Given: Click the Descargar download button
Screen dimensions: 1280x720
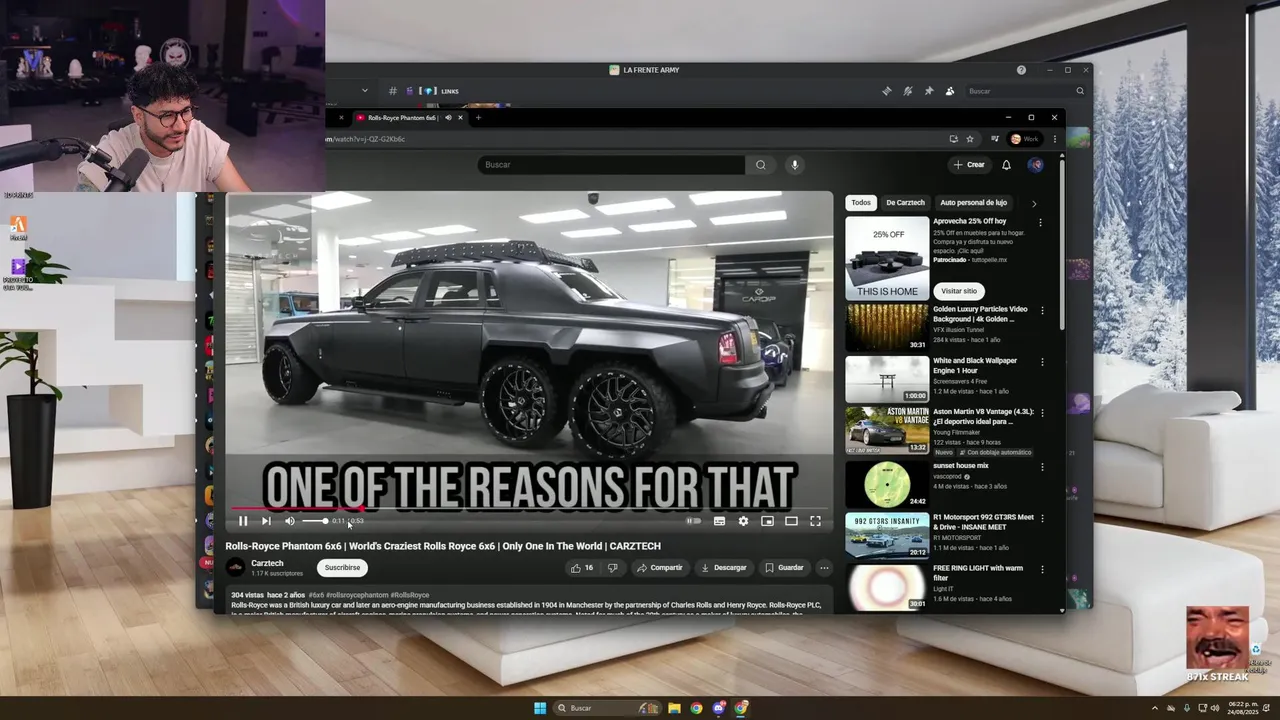Looking at the screenshot, I should pos(724,567).
